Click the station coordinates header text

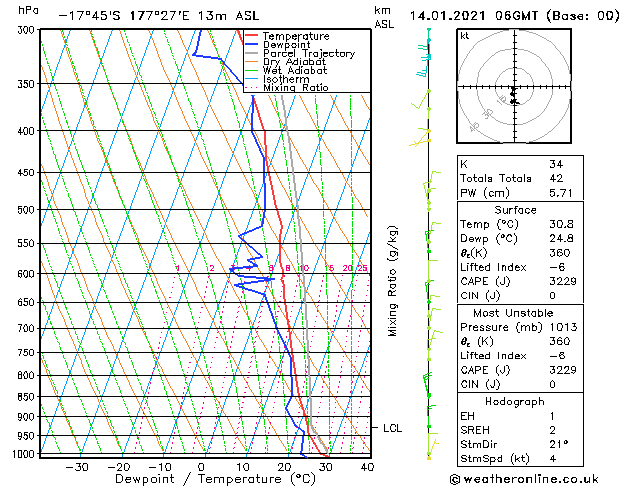pos(159,16)
